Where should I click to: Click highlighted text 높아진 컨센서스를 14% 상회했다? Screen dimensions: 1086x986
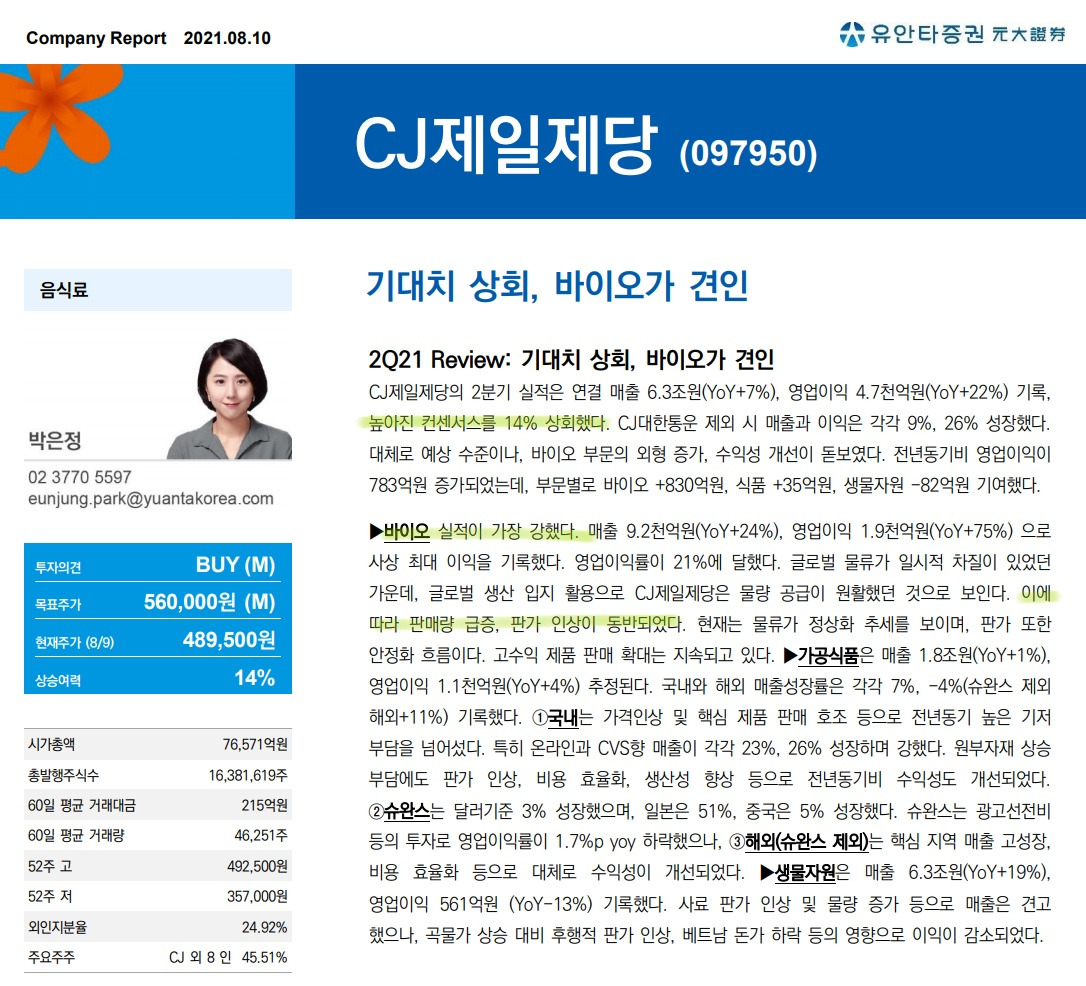tap(488, 423)
